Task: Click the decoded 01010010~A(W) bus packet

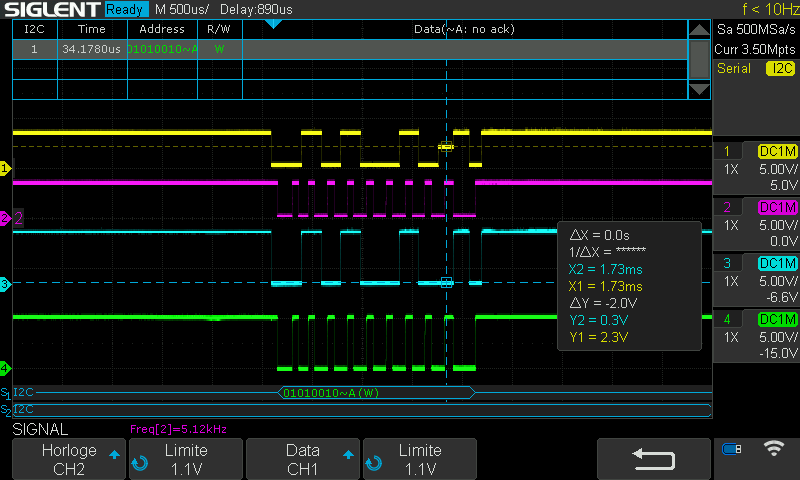Action: point(376,393)
